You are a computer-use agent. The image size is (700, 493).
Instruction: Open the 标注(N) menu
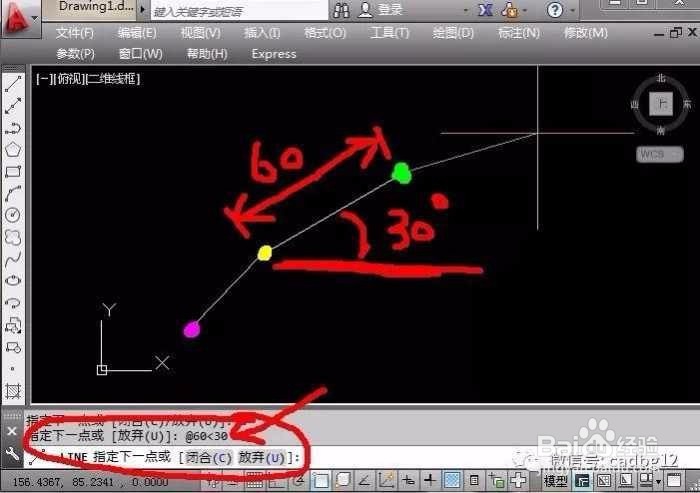(x=519, y=33)
